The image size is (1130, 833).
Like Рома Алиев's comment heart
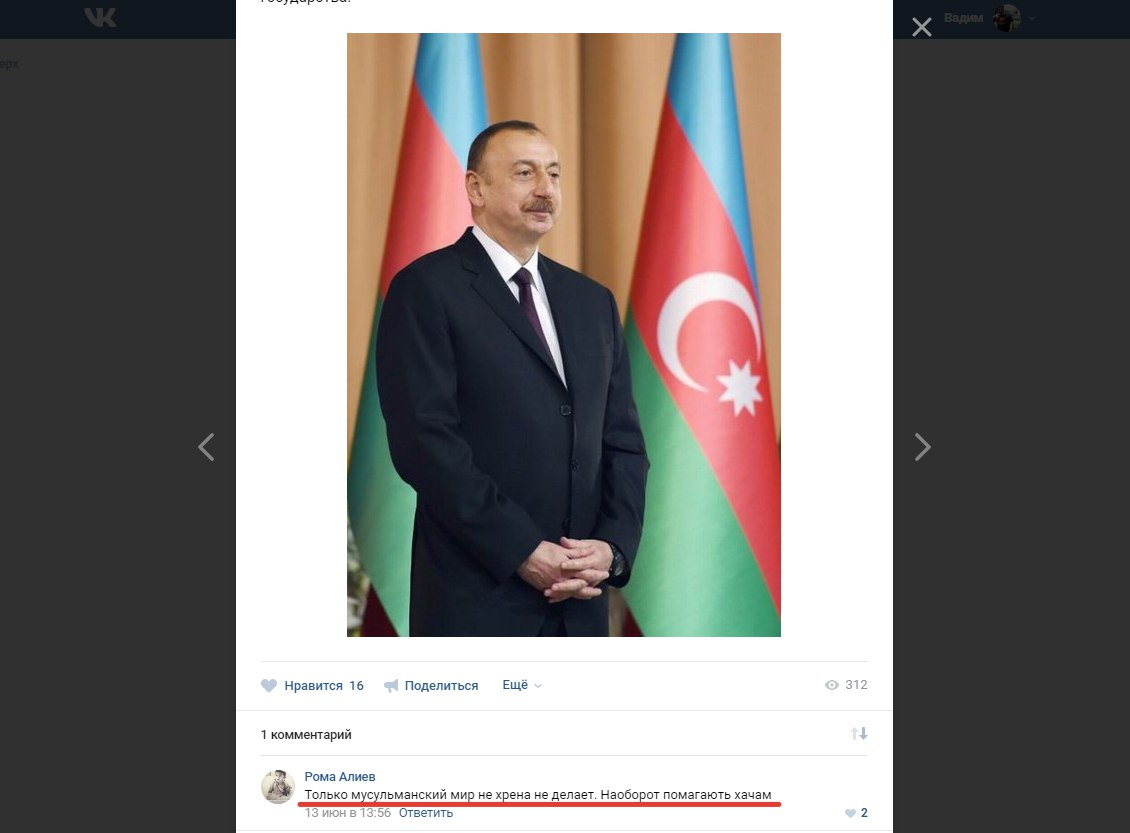(850, 813)
